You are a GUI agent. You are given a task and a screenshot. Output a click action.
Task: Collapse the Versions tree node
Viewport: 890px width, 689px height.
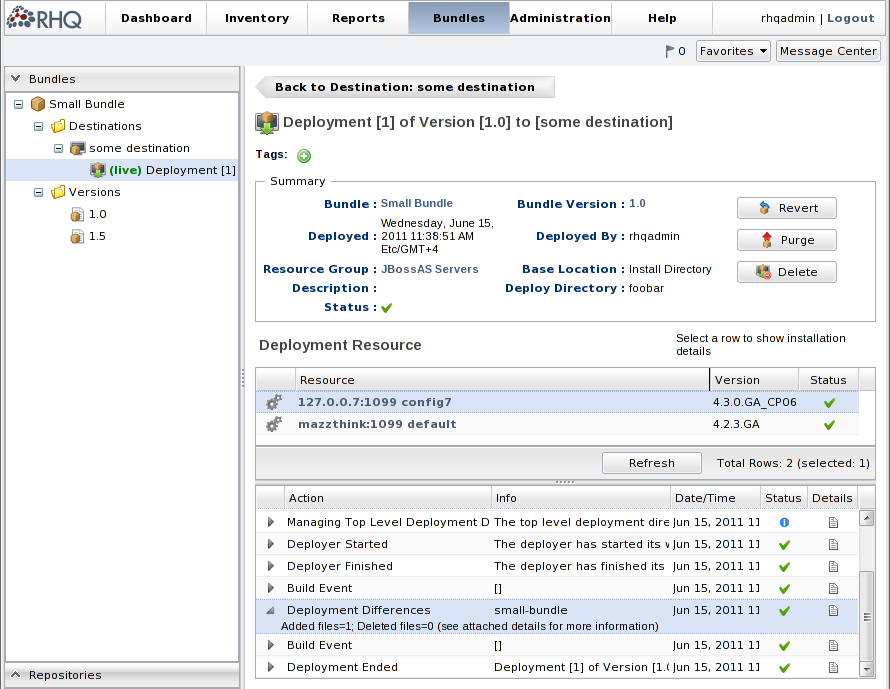coord(39,192)
